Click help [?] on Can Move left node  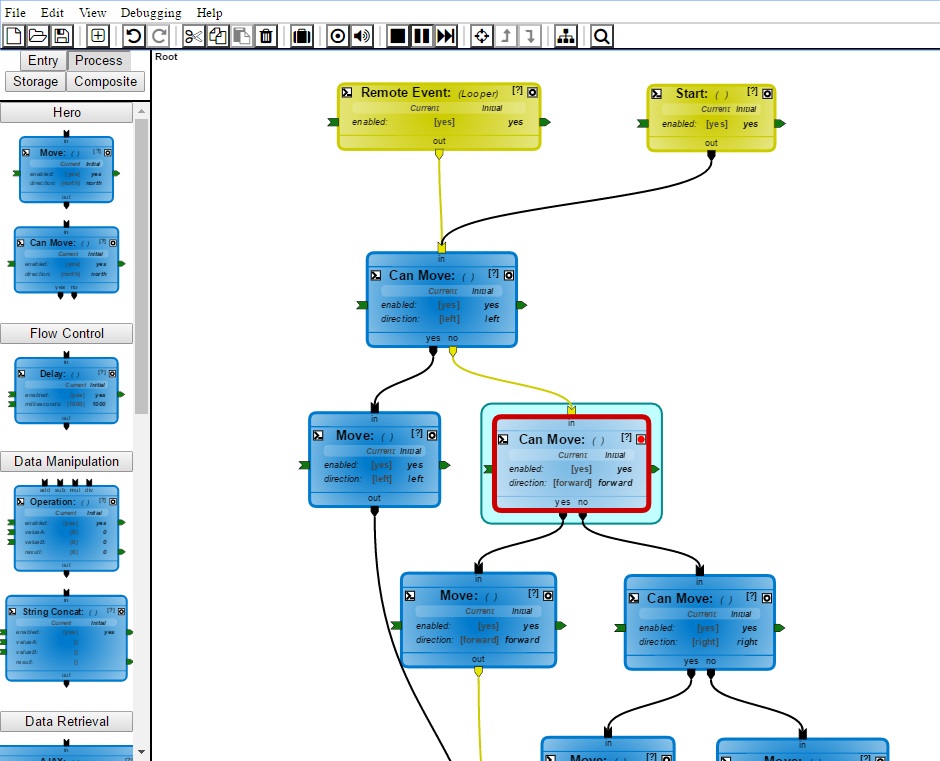point(493,273)
